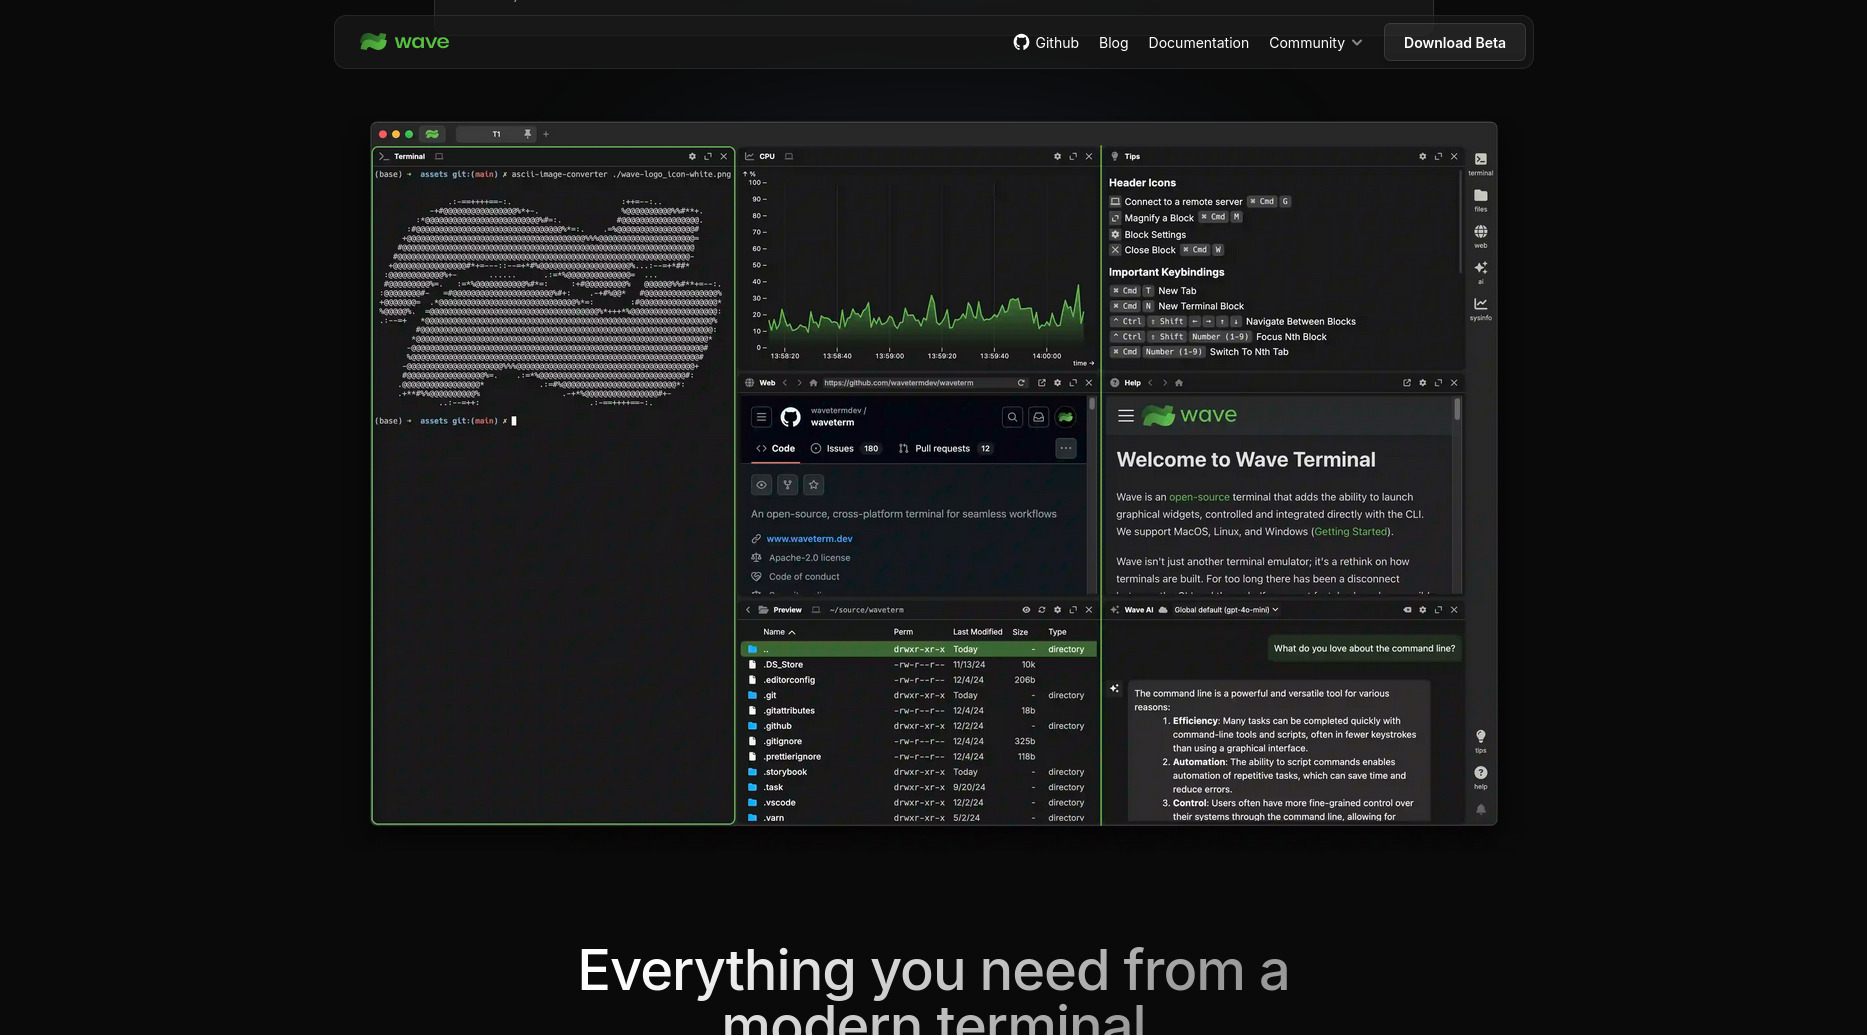Open CPU block settings gear

(1057, 156)
